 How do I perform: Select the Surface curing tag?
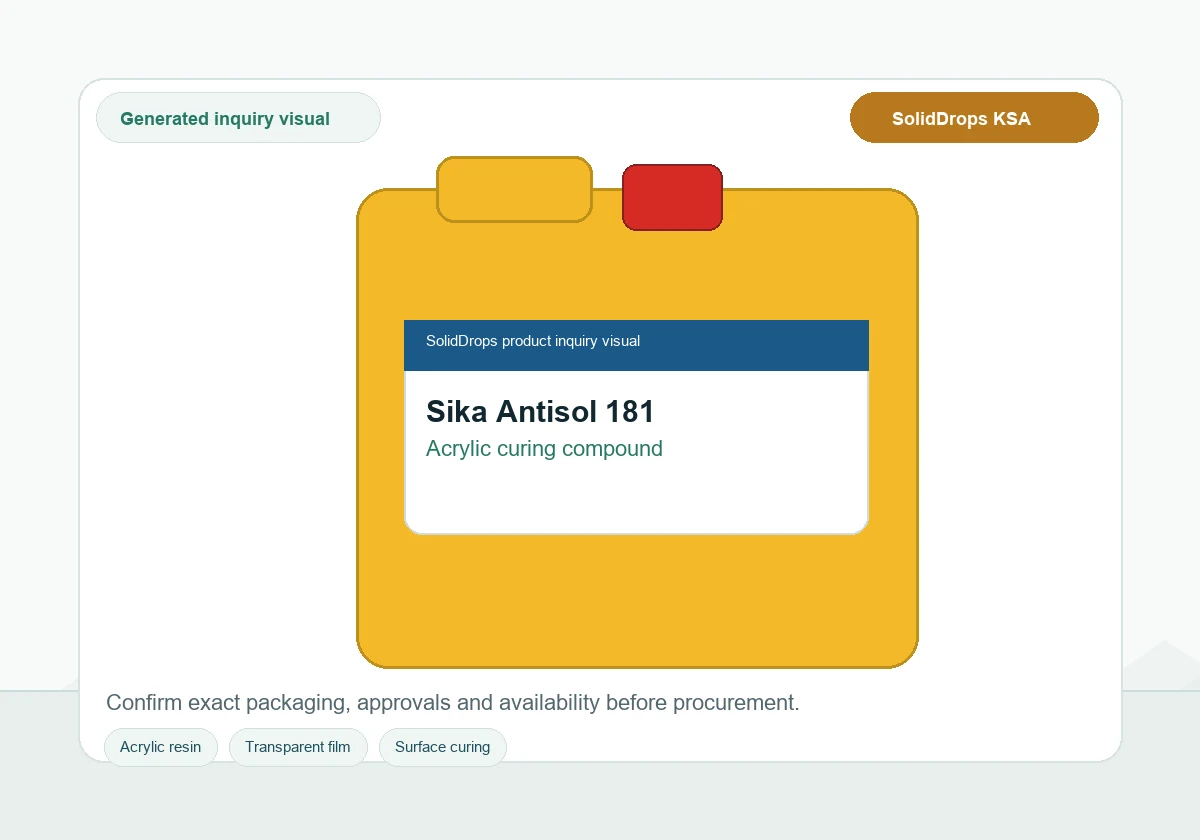tap(443, 747)
